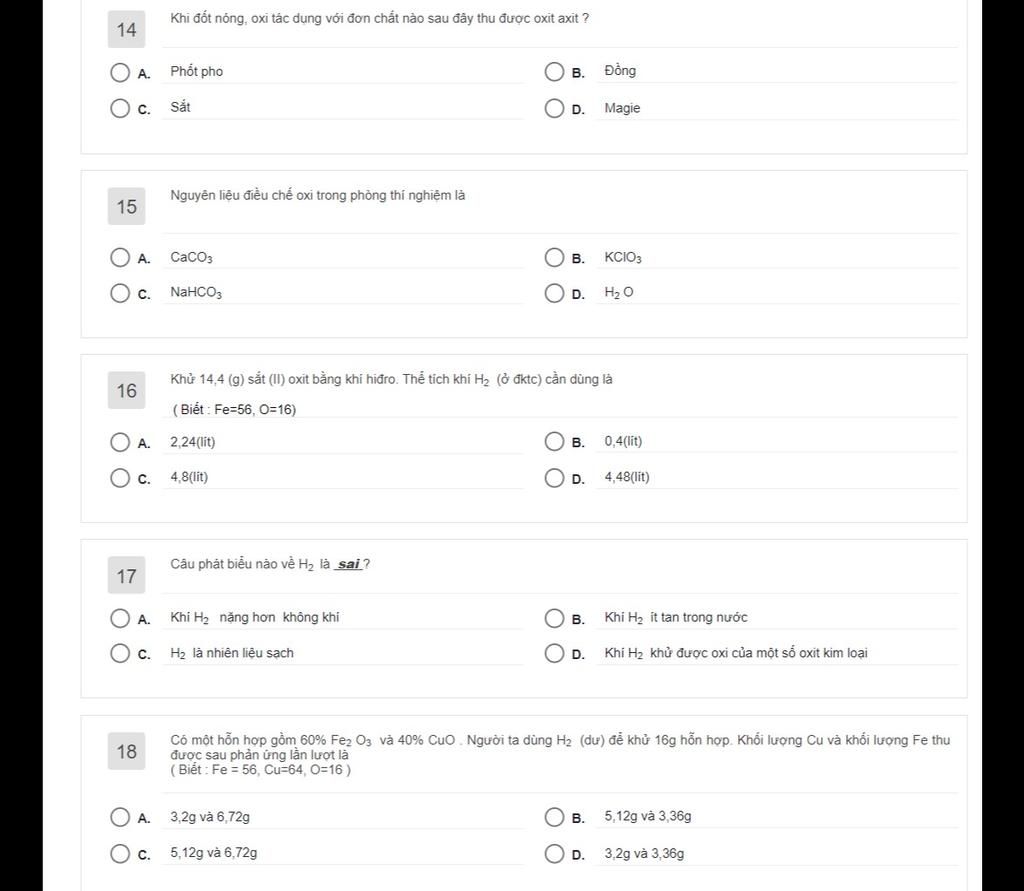The width and height of the screenshot is (1024, 891).
Task: Pick '5,12g và 6,72g' in question 18
Action: tap(120, 854)
